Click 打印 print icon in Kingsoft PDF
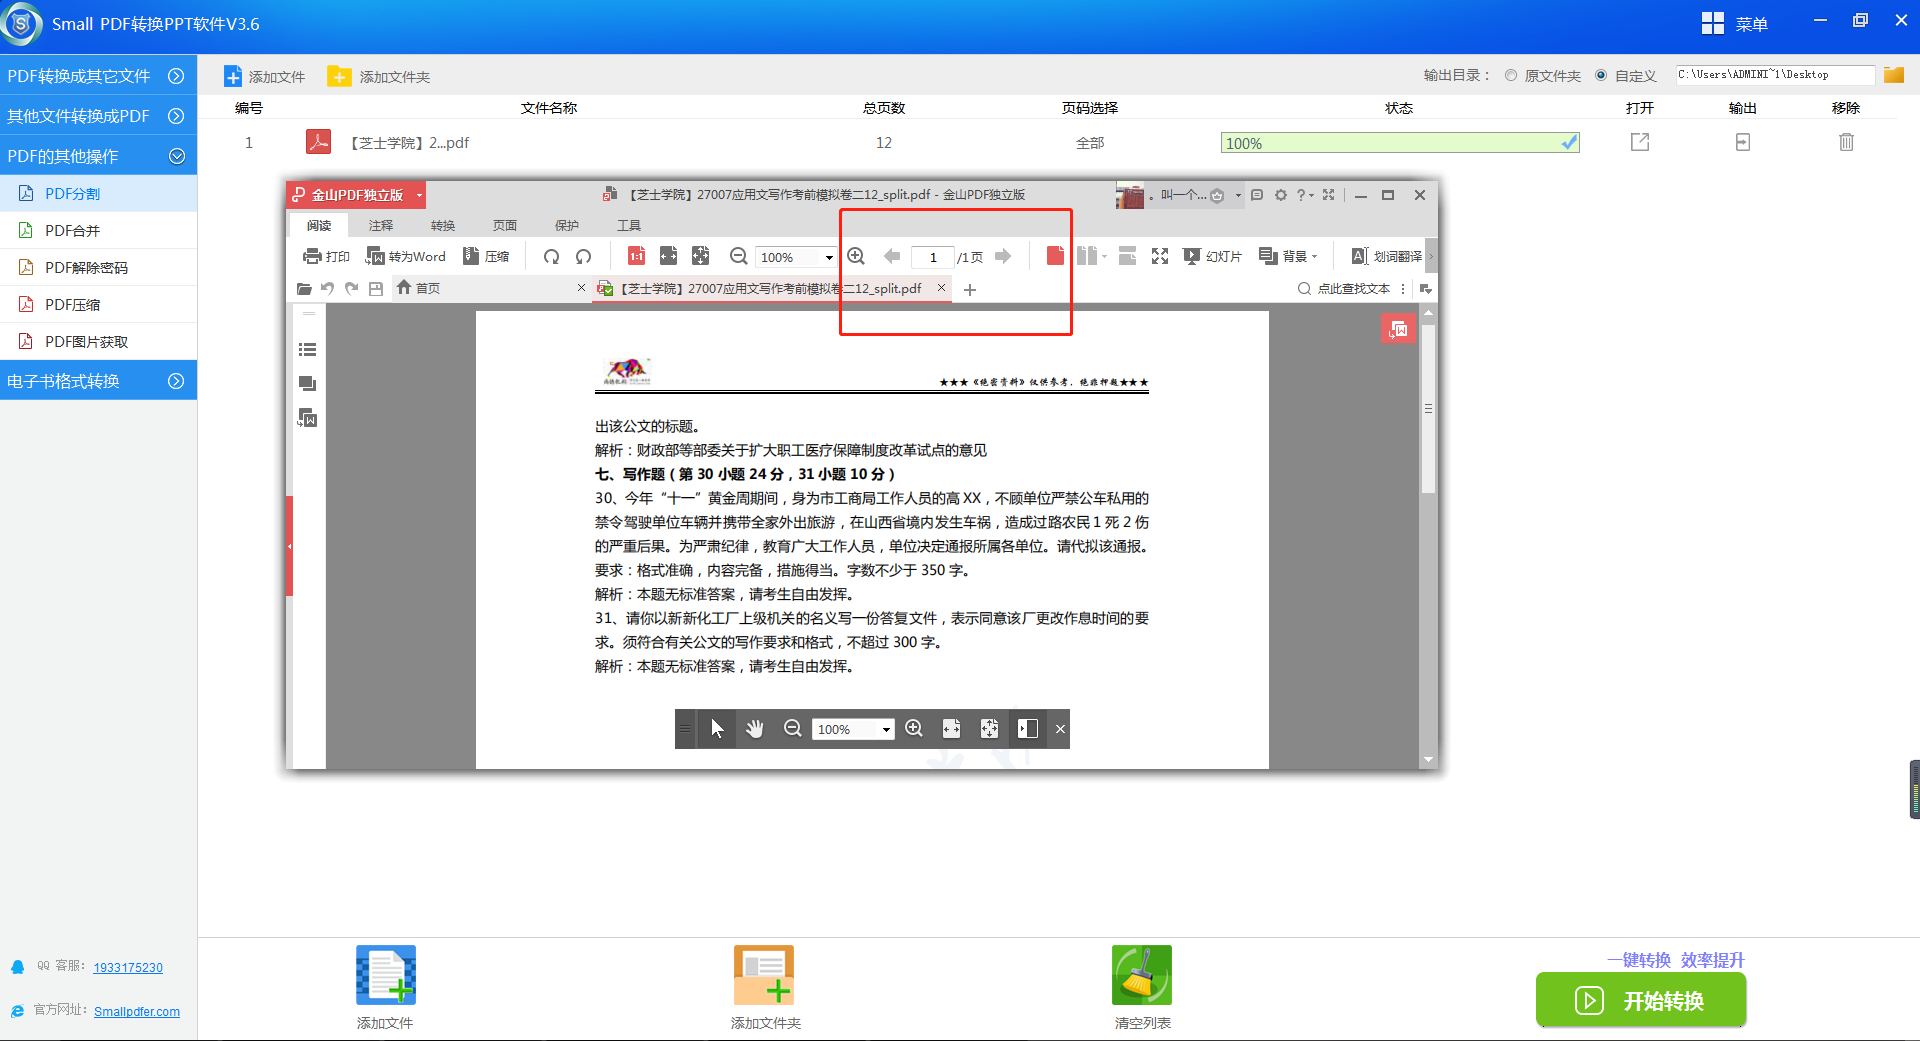1920x1041 pixels. 326,256
